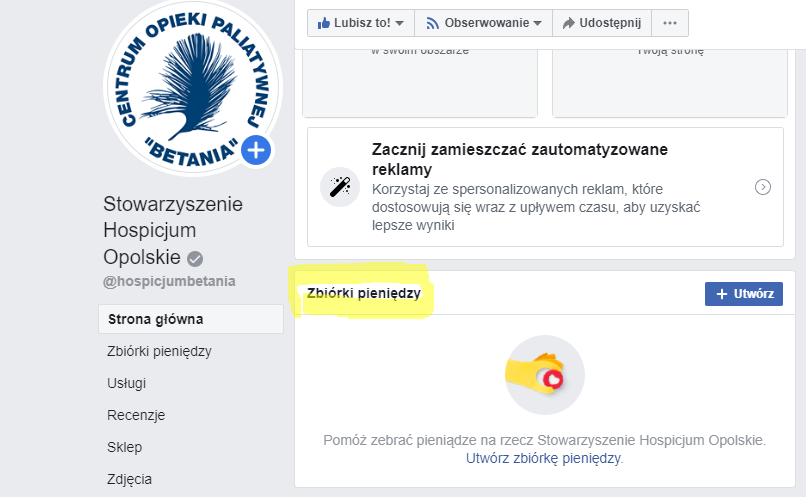
Task: Expand the Obserwowanie dropdown arrow
Action: [538, 23]
